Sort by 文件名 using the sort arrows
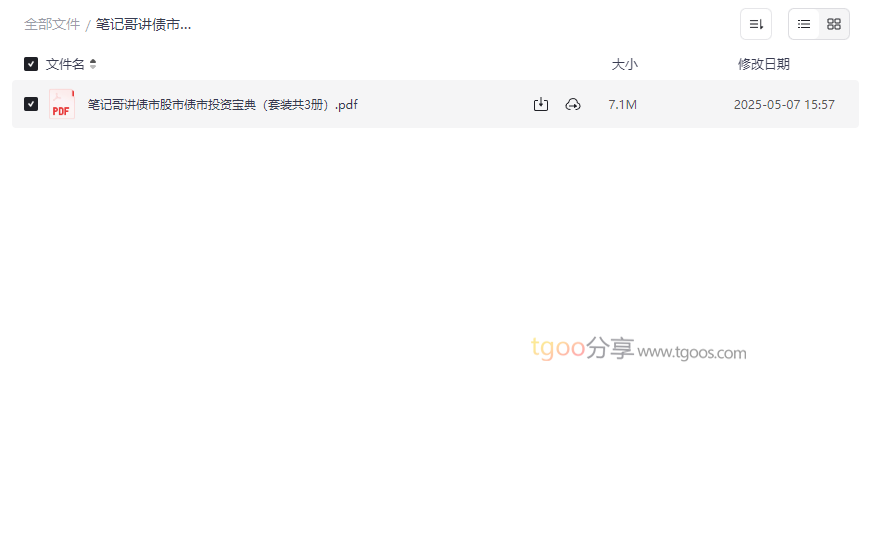The height and width of the screenshot is (538, 874). point(93,64)
